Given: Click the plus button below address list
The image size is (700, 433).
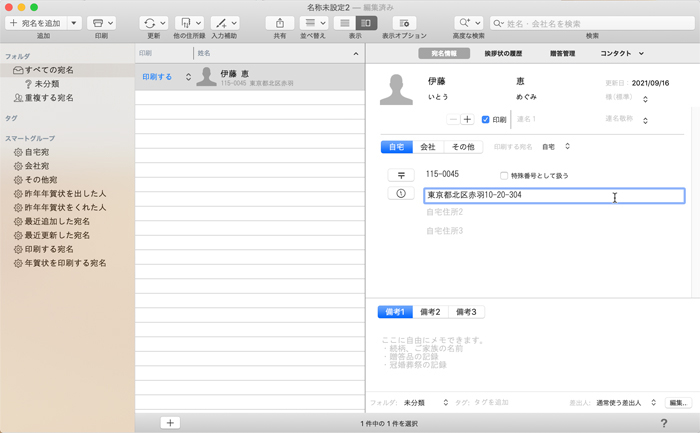Looking at the screenshot, I should [170, 424].
